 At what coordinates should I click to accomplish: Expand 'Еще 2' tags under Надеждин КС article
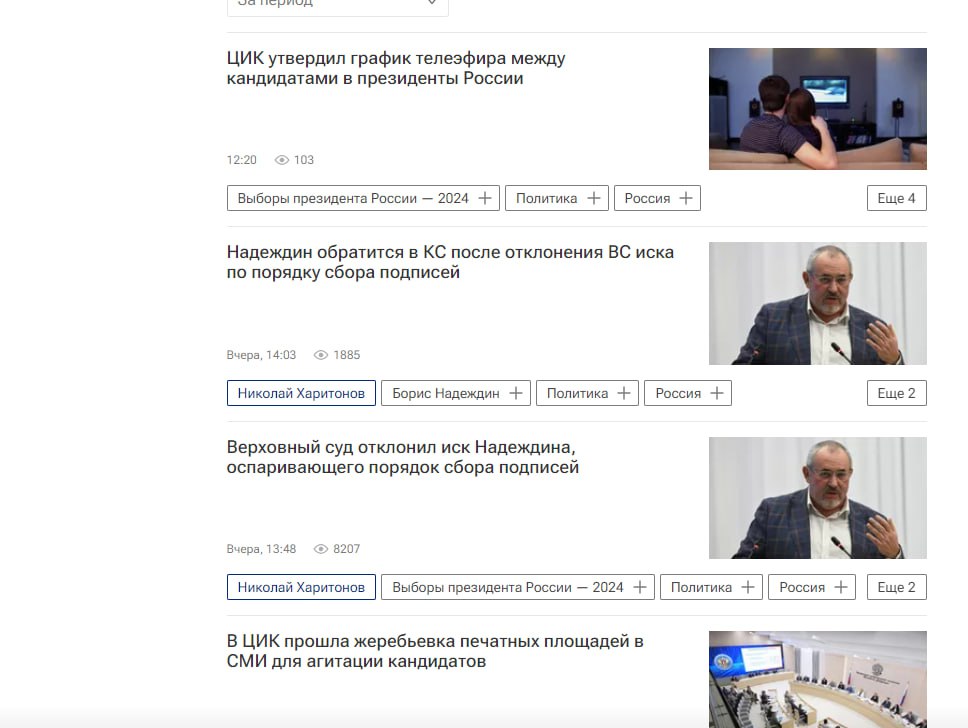pyautogui.click(x=896, y=393)
